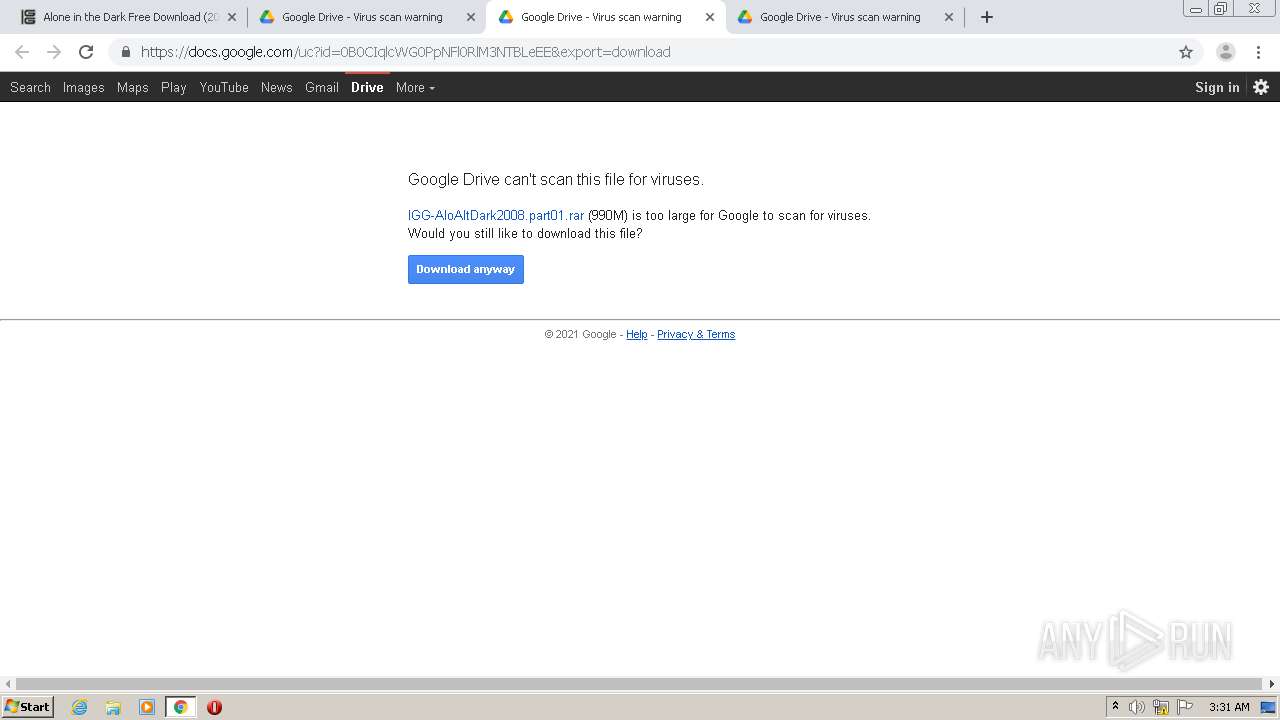Viewport: 1280px width, 720px height.
Task: Open the Action Center flag icon
Action: click(1185, 707)
